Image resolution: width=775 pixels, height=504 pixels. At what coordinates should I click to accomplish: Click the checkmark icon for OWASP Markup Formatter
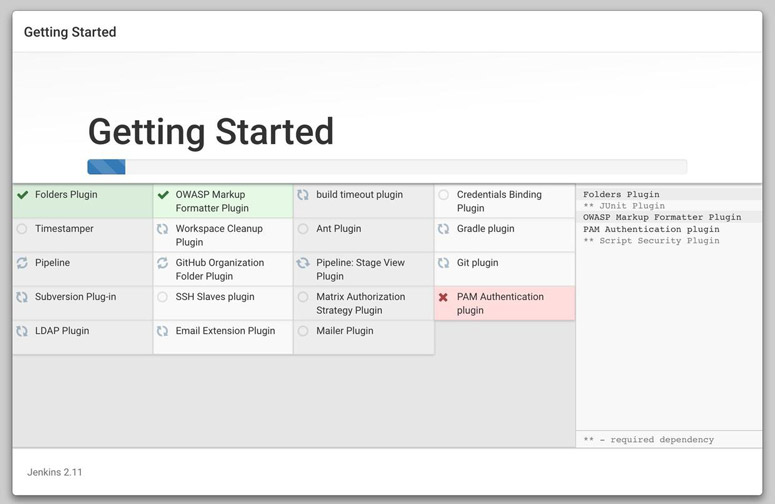coord(163,195)
